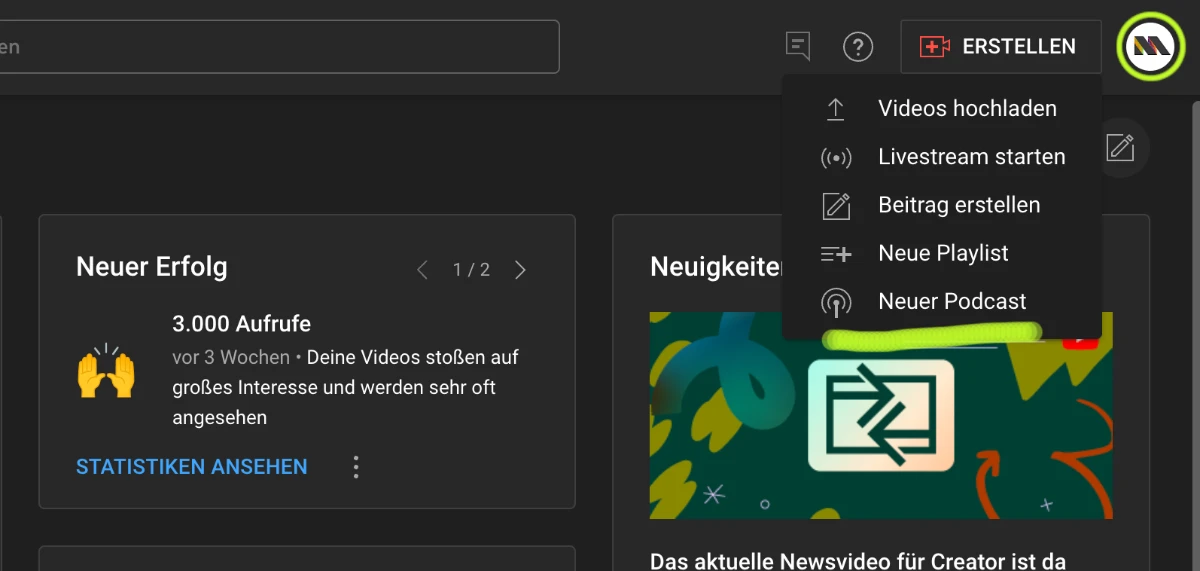This screenshot has height=571, width=1200.
Task: Open STATISTIKEN ANSEHEN link
Action: pos(192,467)
